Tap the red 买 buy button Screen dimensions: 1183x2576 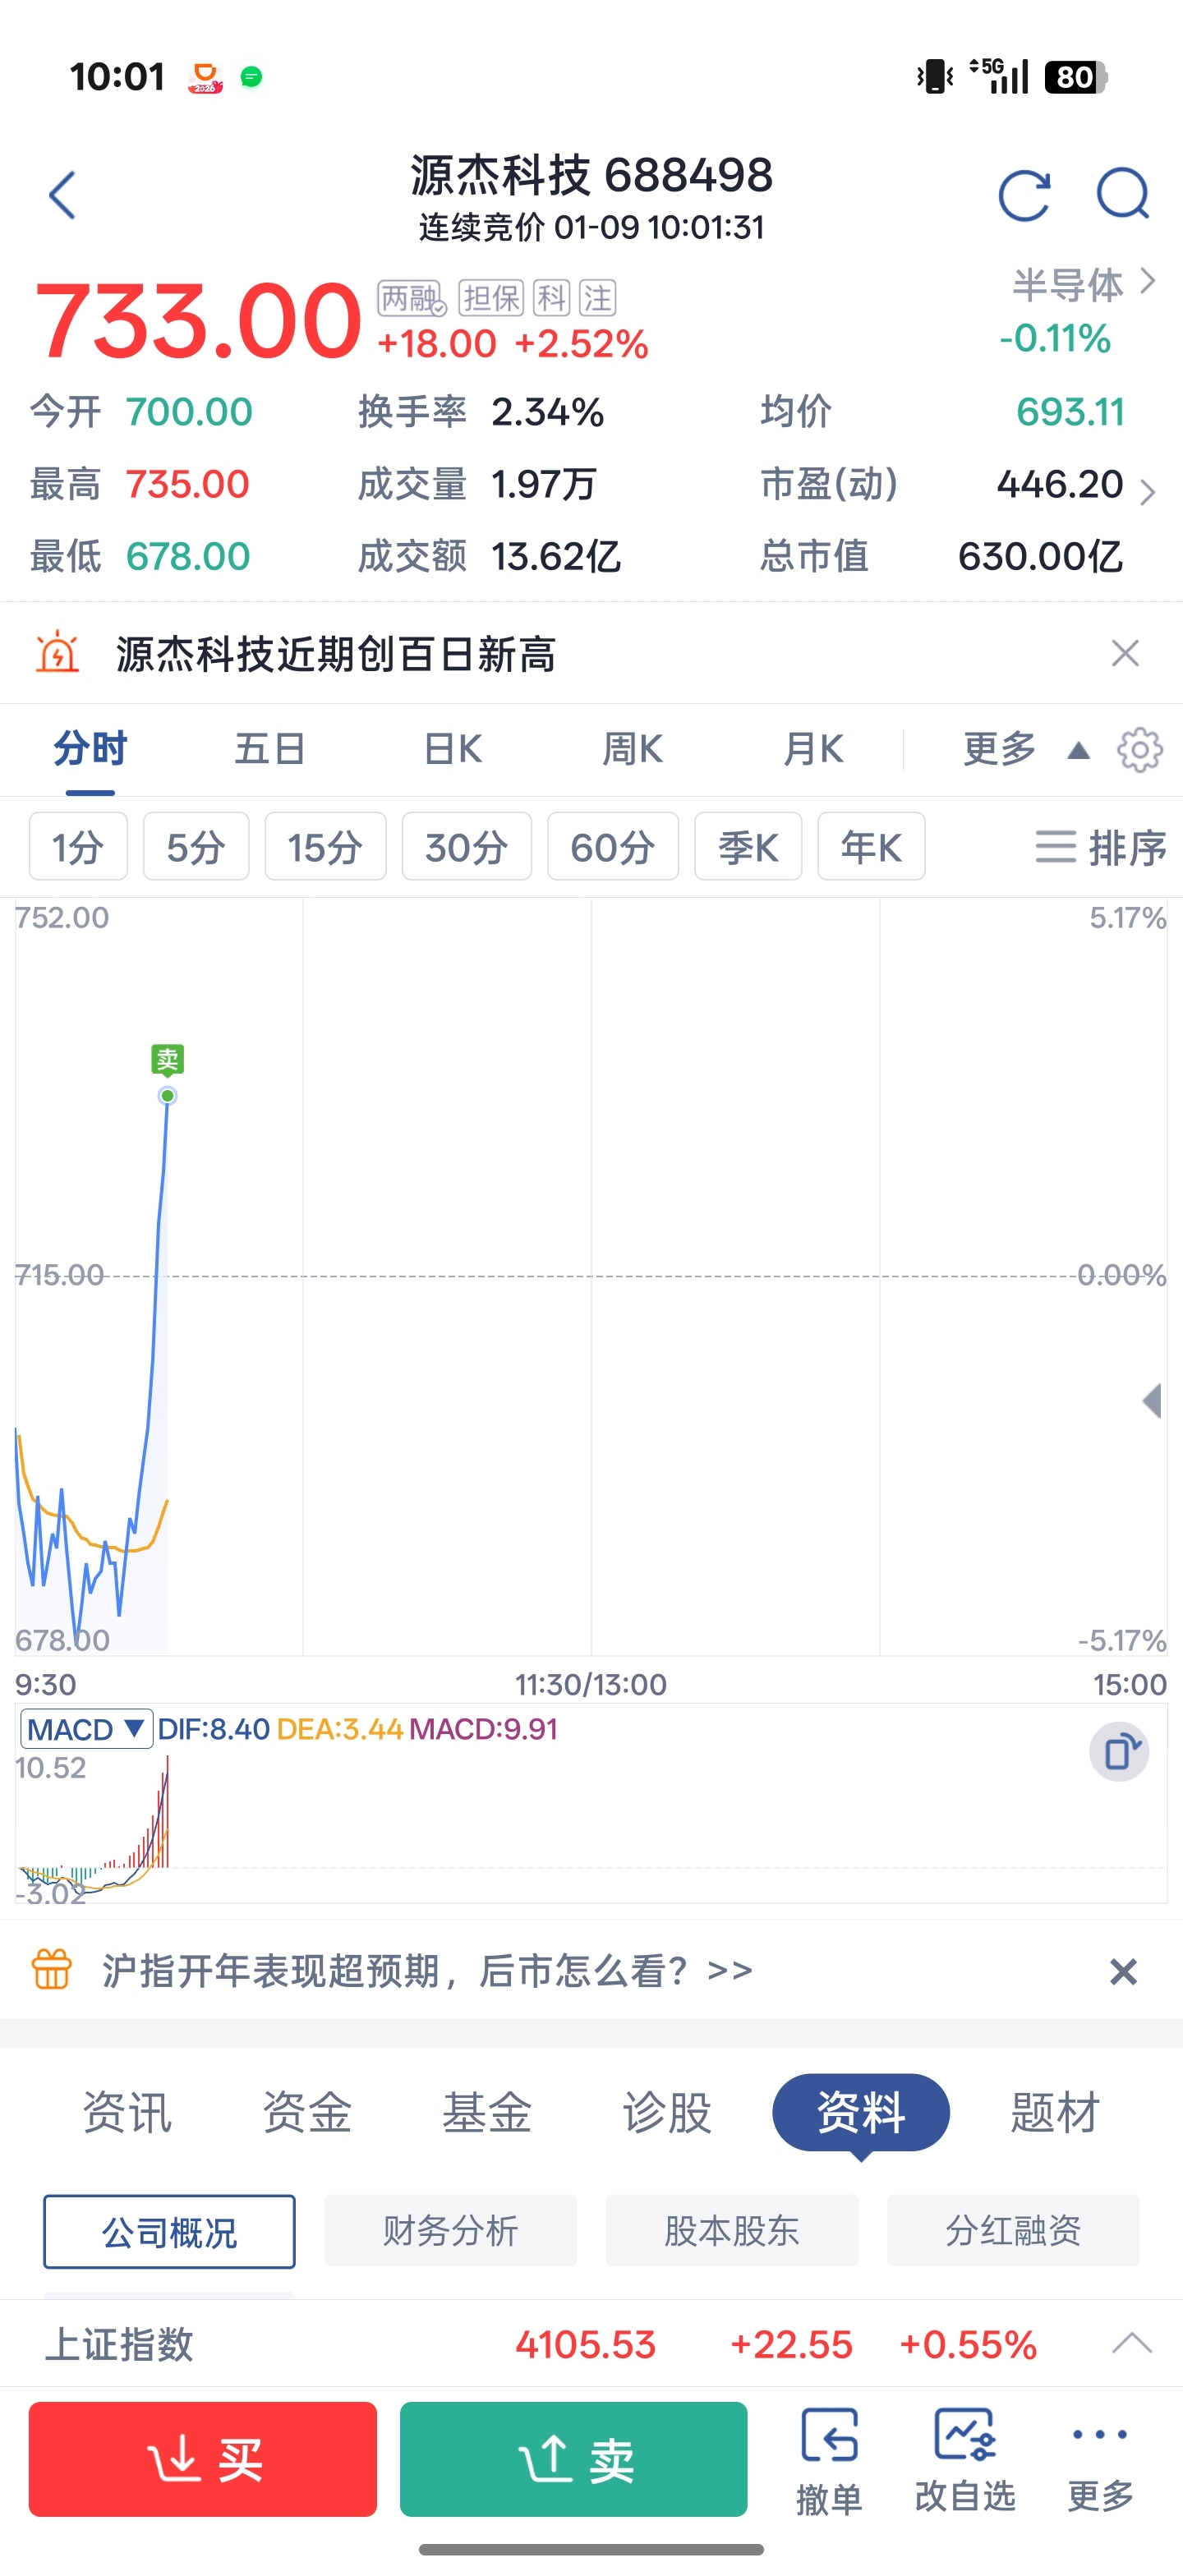click(x=203, y=2459)
